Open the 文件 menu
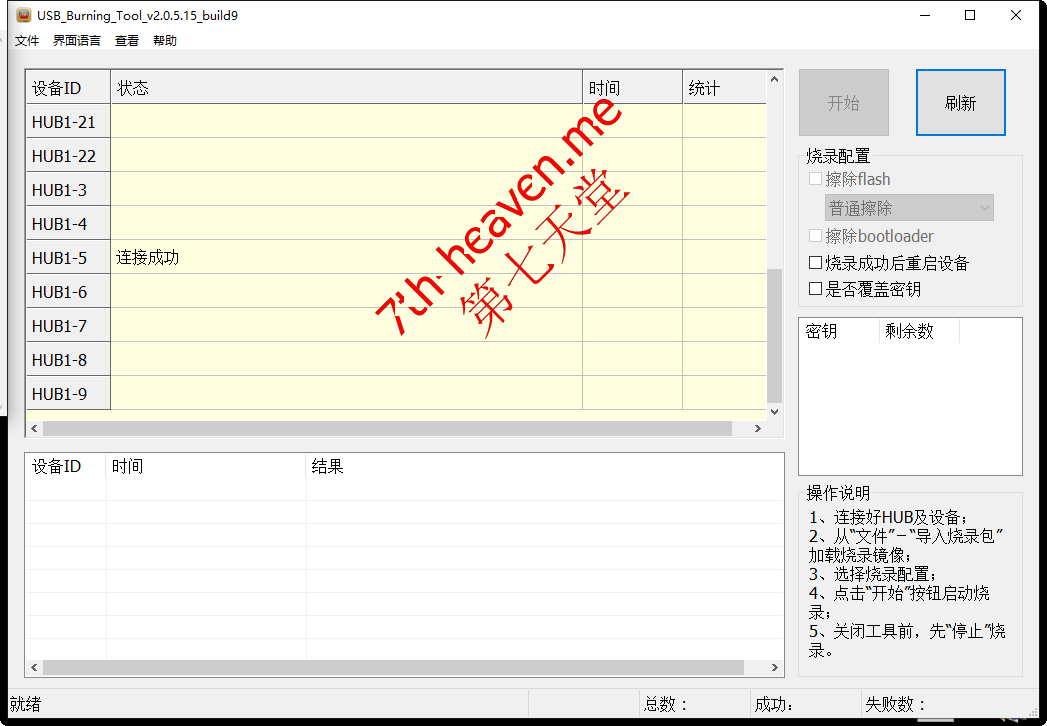This screenshot has width=1047, height=726. [26, 40]
